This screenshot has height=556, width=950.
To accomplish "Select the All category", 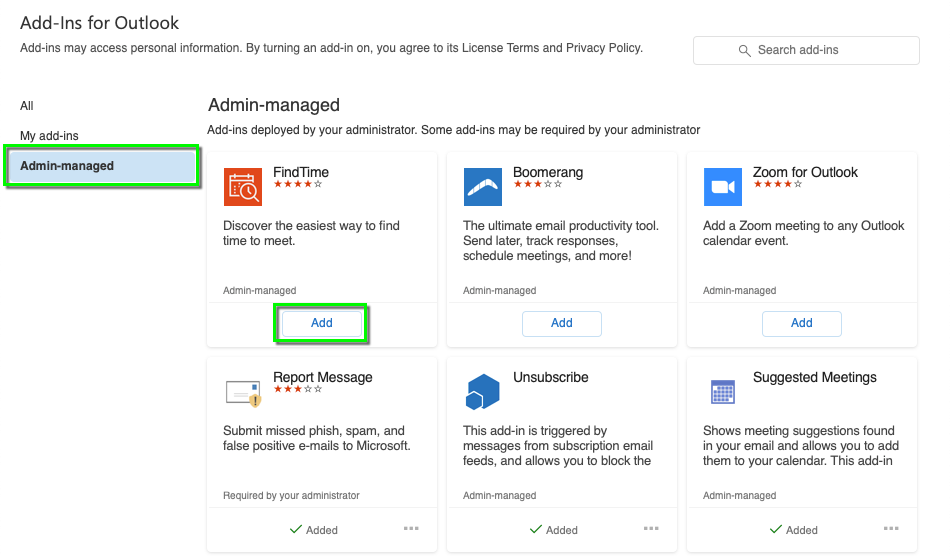I will point(27,106).
